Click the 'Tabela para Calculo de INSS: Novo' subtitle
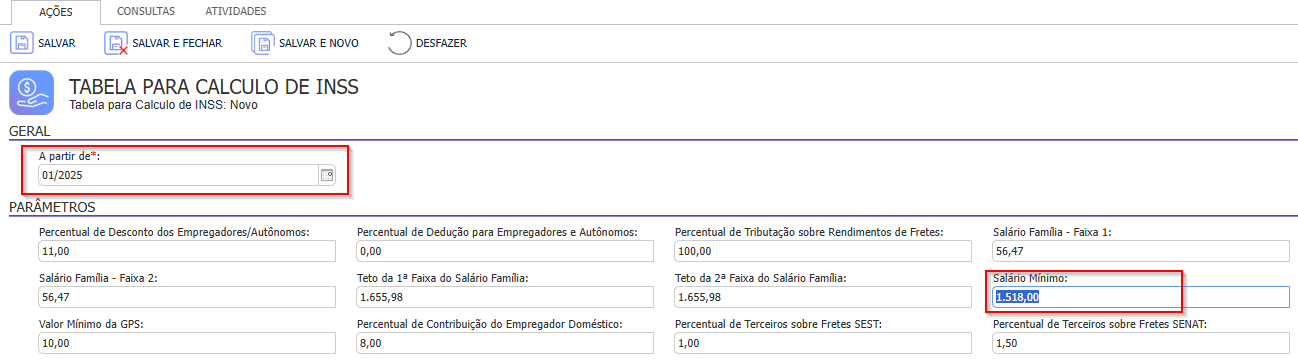Viewport: 1298px width, 362px height. click(163, 104)
